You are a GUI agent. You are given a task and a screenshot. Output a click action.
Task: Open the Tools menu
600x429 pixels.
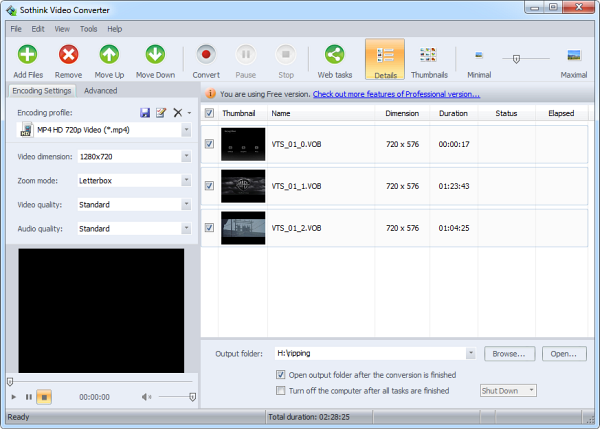tap(89, 29)
